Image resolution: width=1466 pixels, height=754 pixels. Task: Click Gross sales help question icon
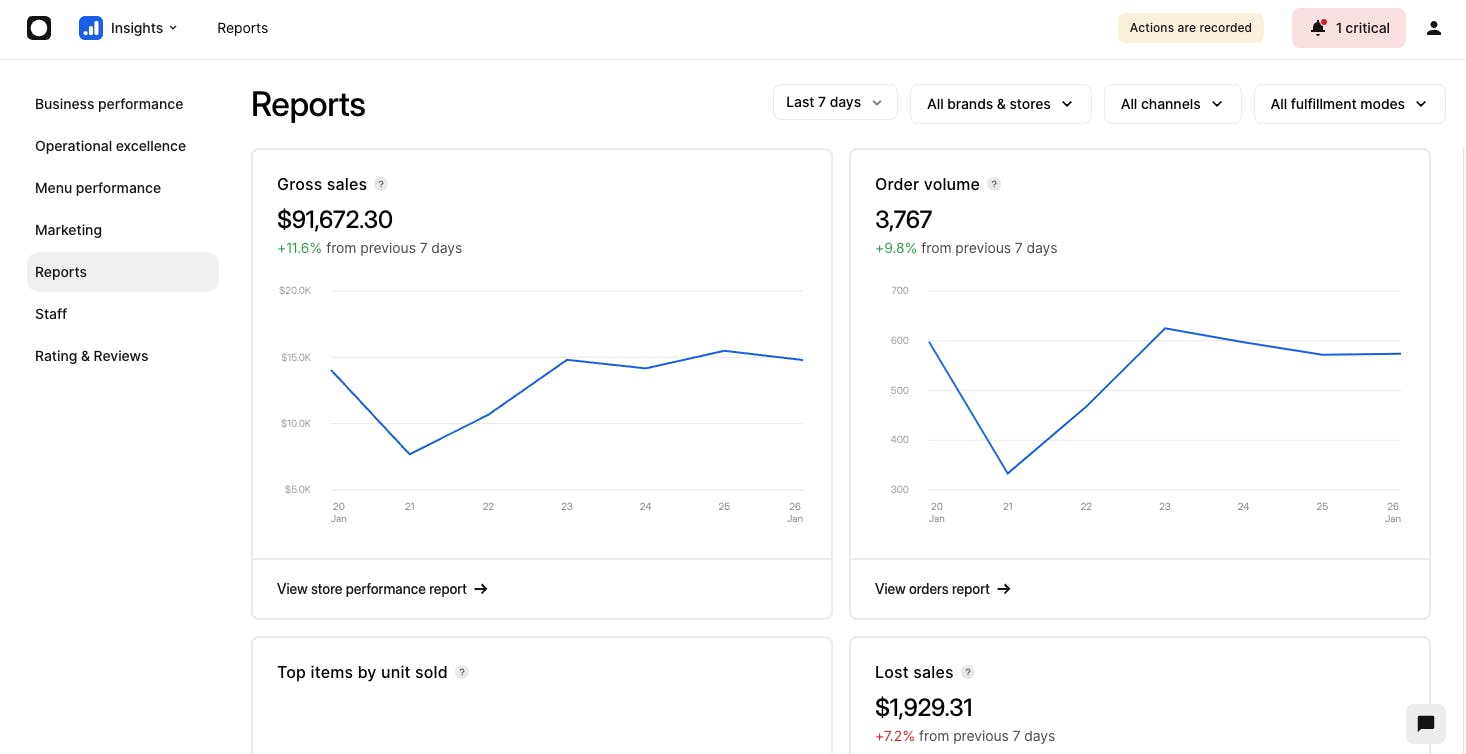pos(381,184)
